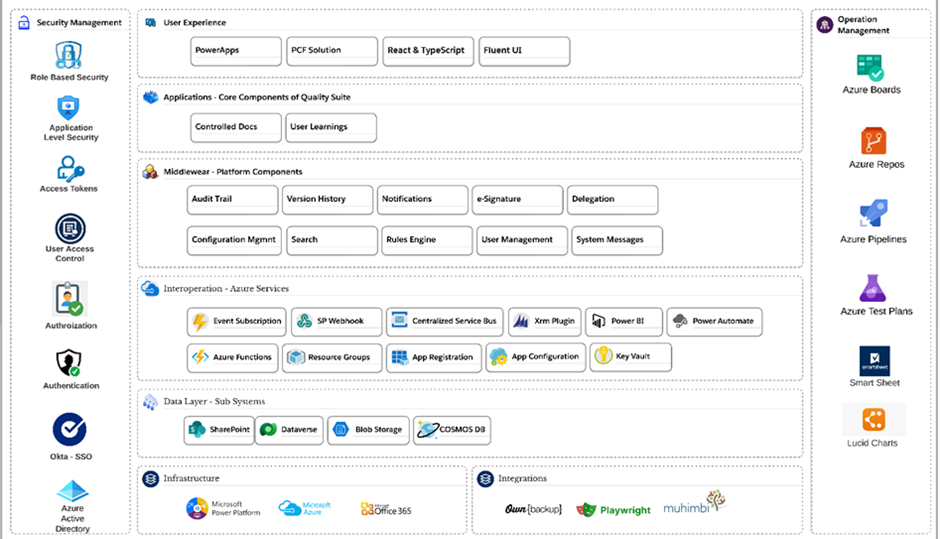
Task: Click the Centralized Service Bus icon
Action: 399,320
